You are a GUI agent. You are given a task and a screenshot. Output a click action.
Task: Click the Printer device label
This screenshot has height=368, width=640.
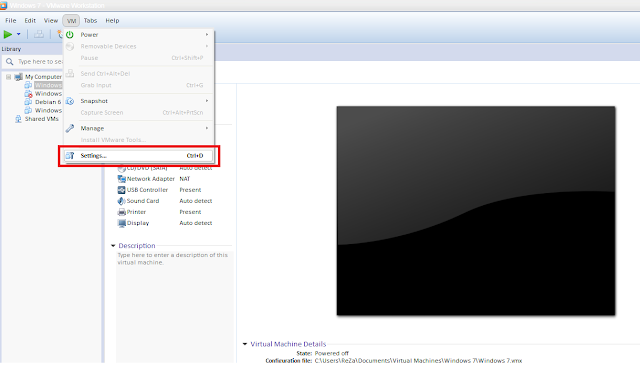[136, 212]
